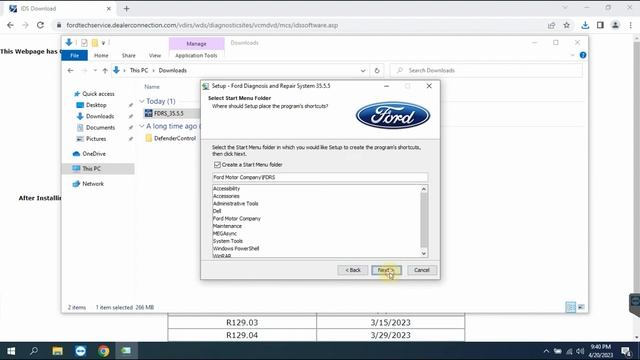Select Dell in the folder list

coord(217,211)
